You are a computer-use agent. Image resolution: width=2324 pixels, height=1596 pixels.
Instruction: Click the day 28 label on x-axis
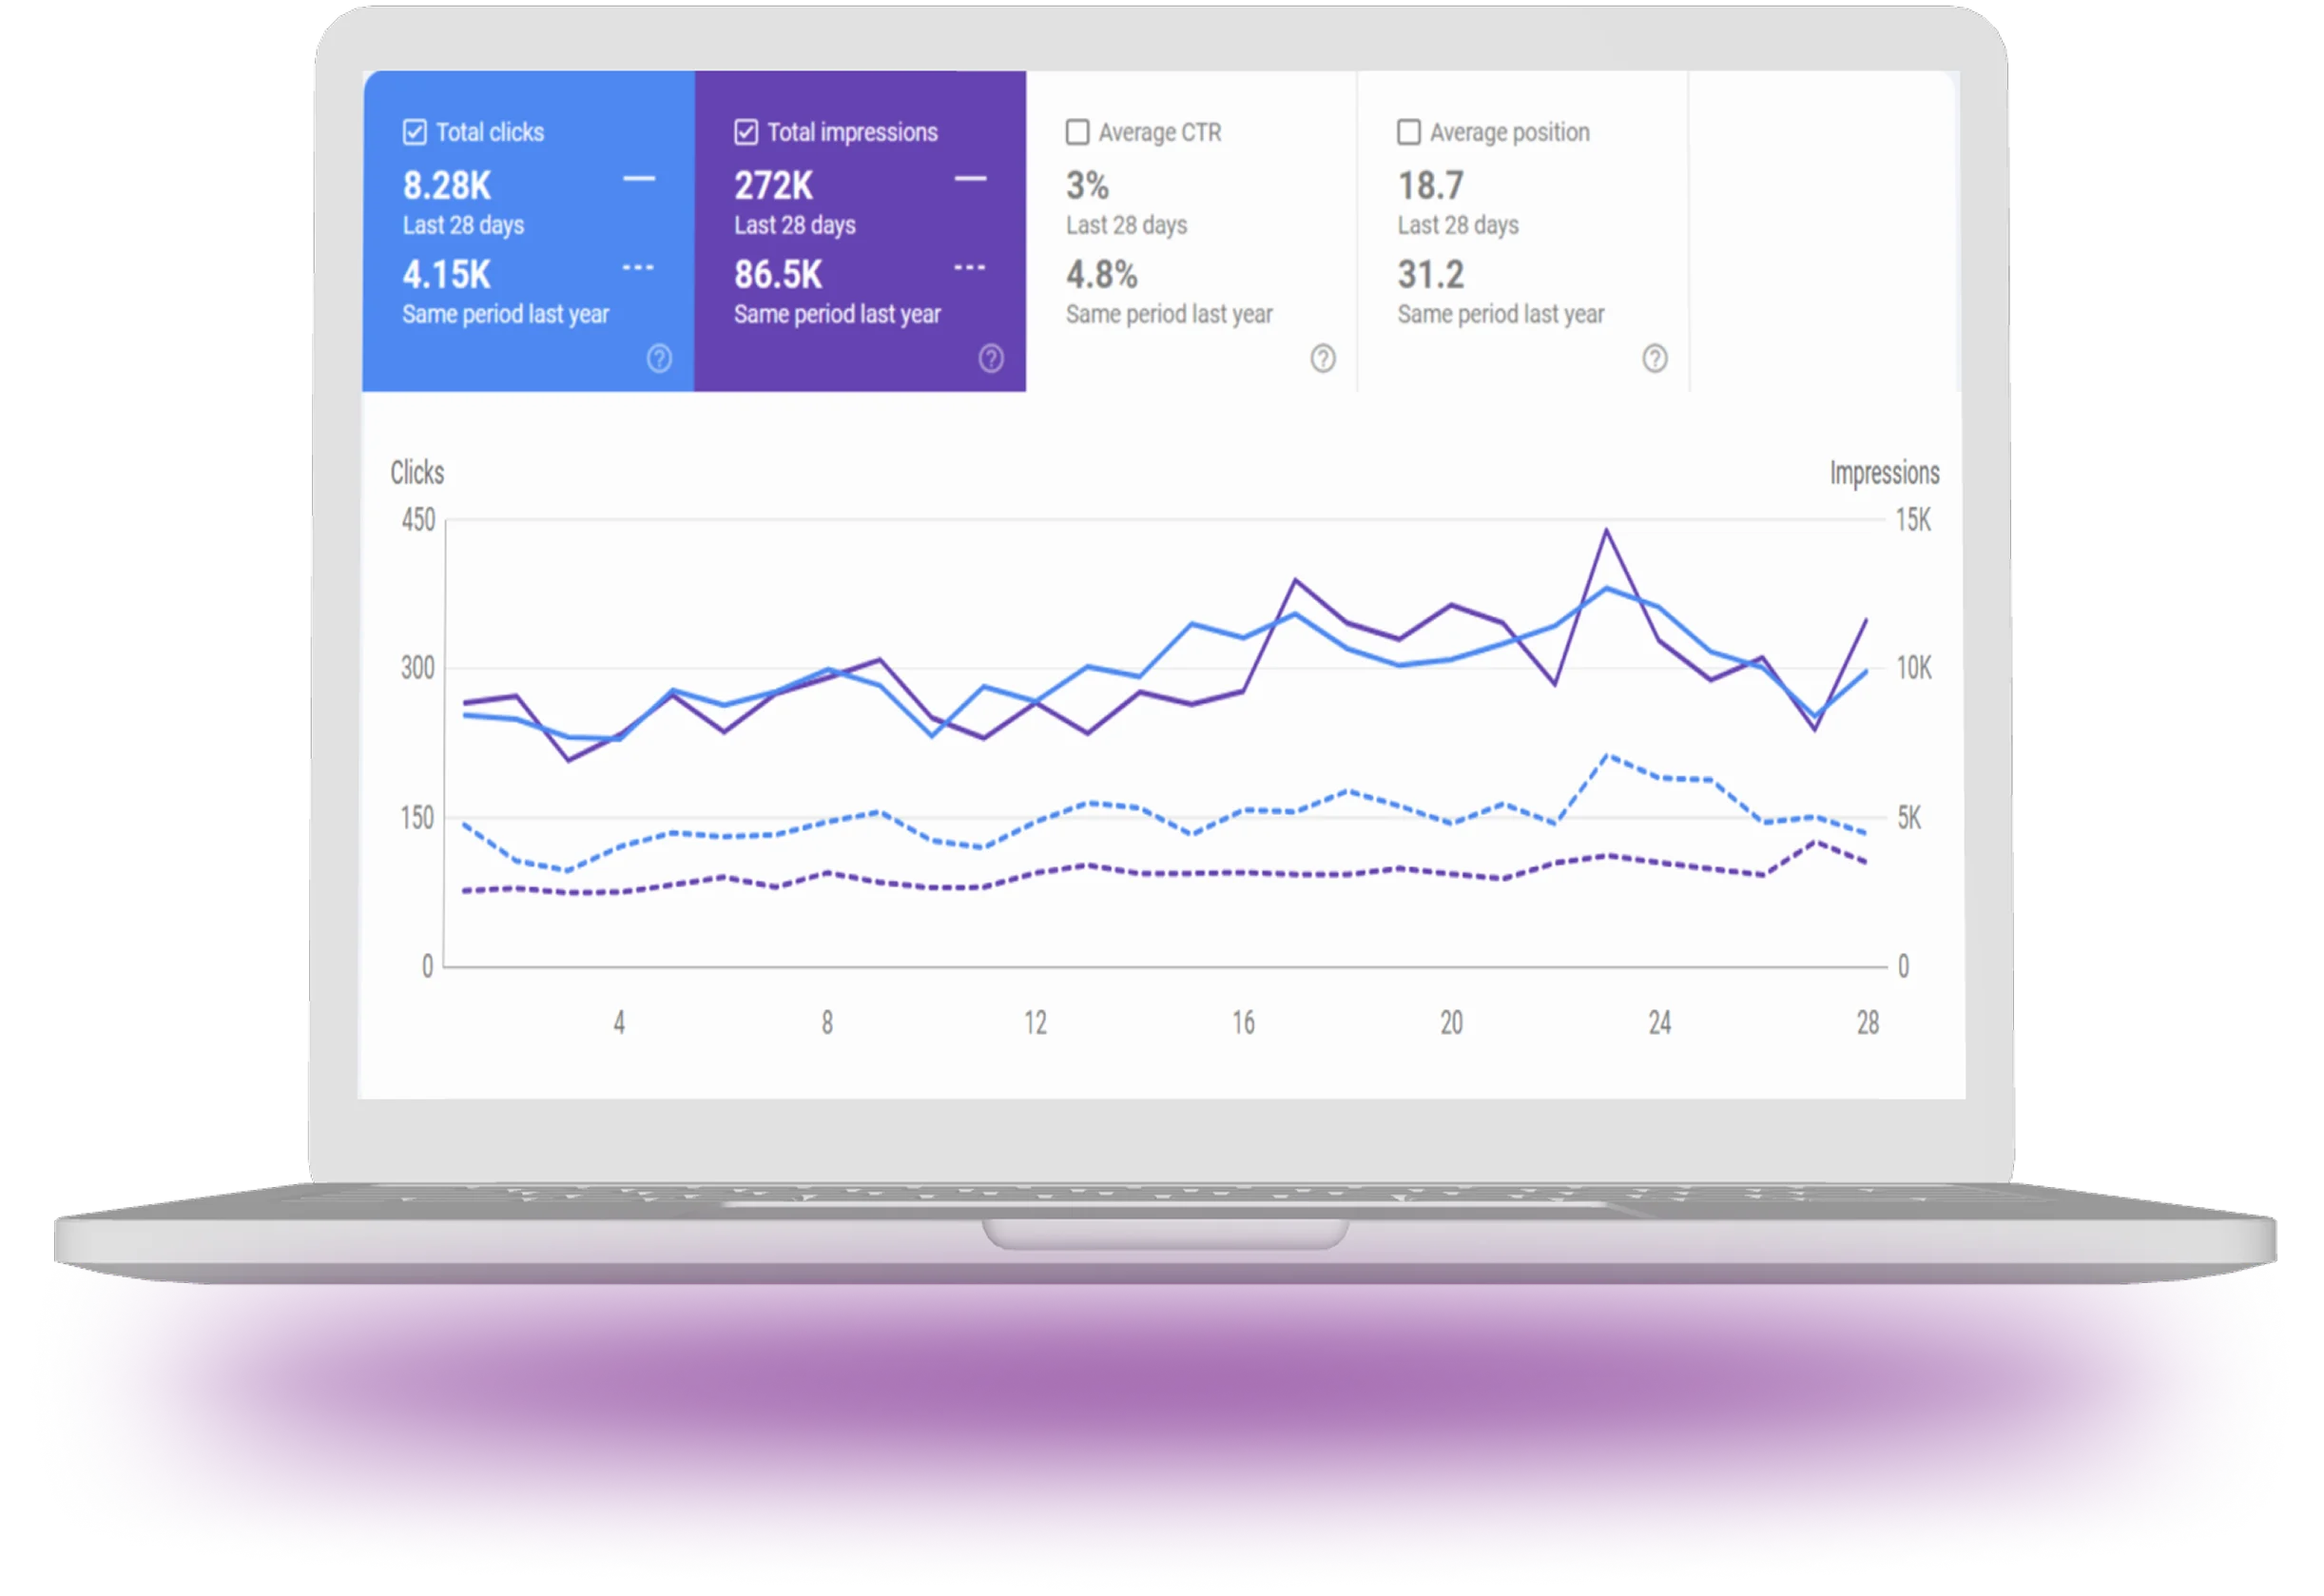pyautogui.click(x=1867, y=1023)
